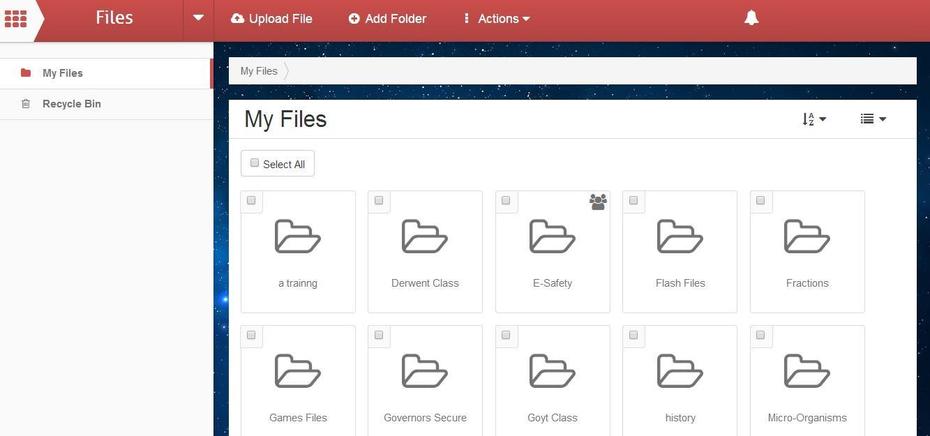Open the app launcher grid icon

tap(15, 18)
